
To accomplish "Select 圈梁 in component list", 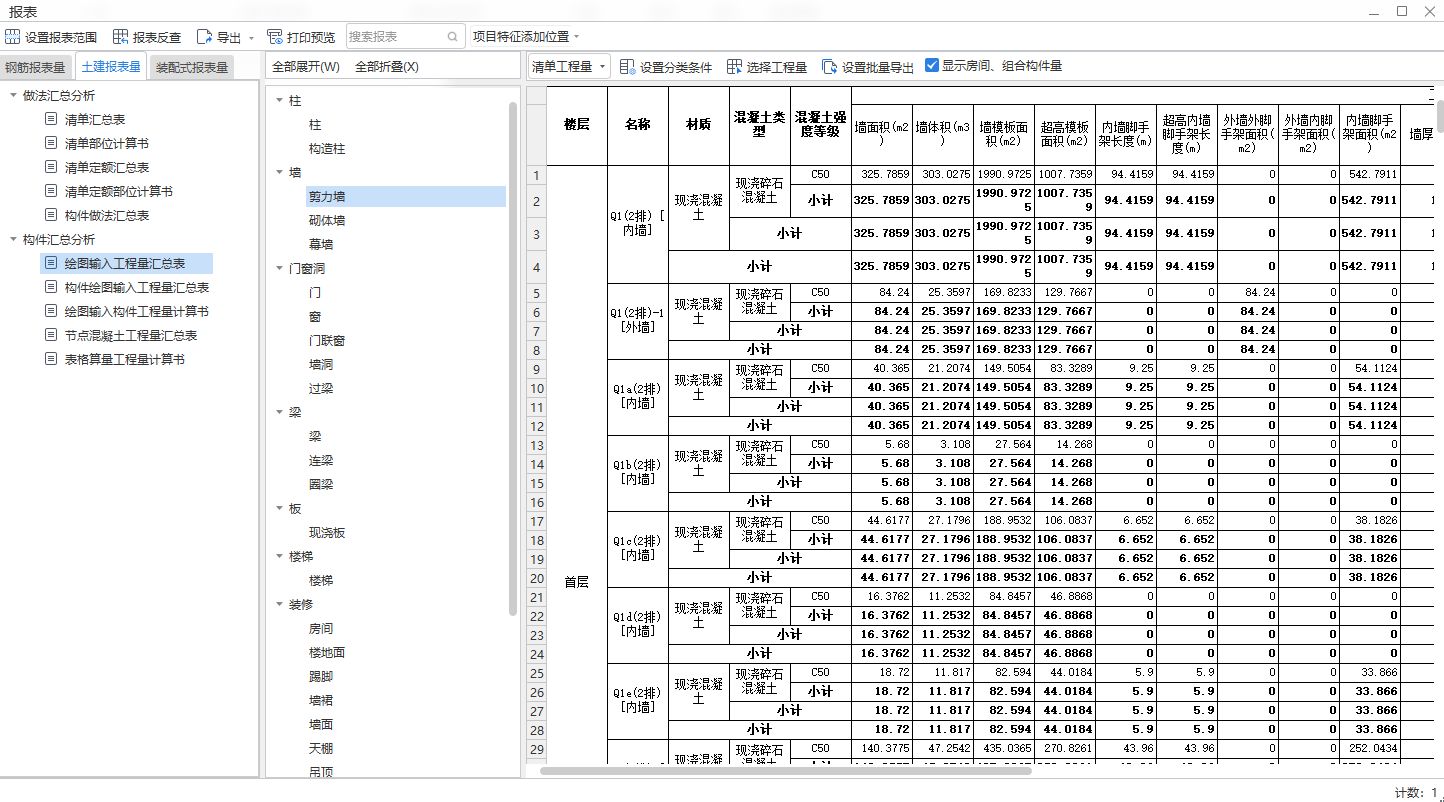I will pos(321,484).
